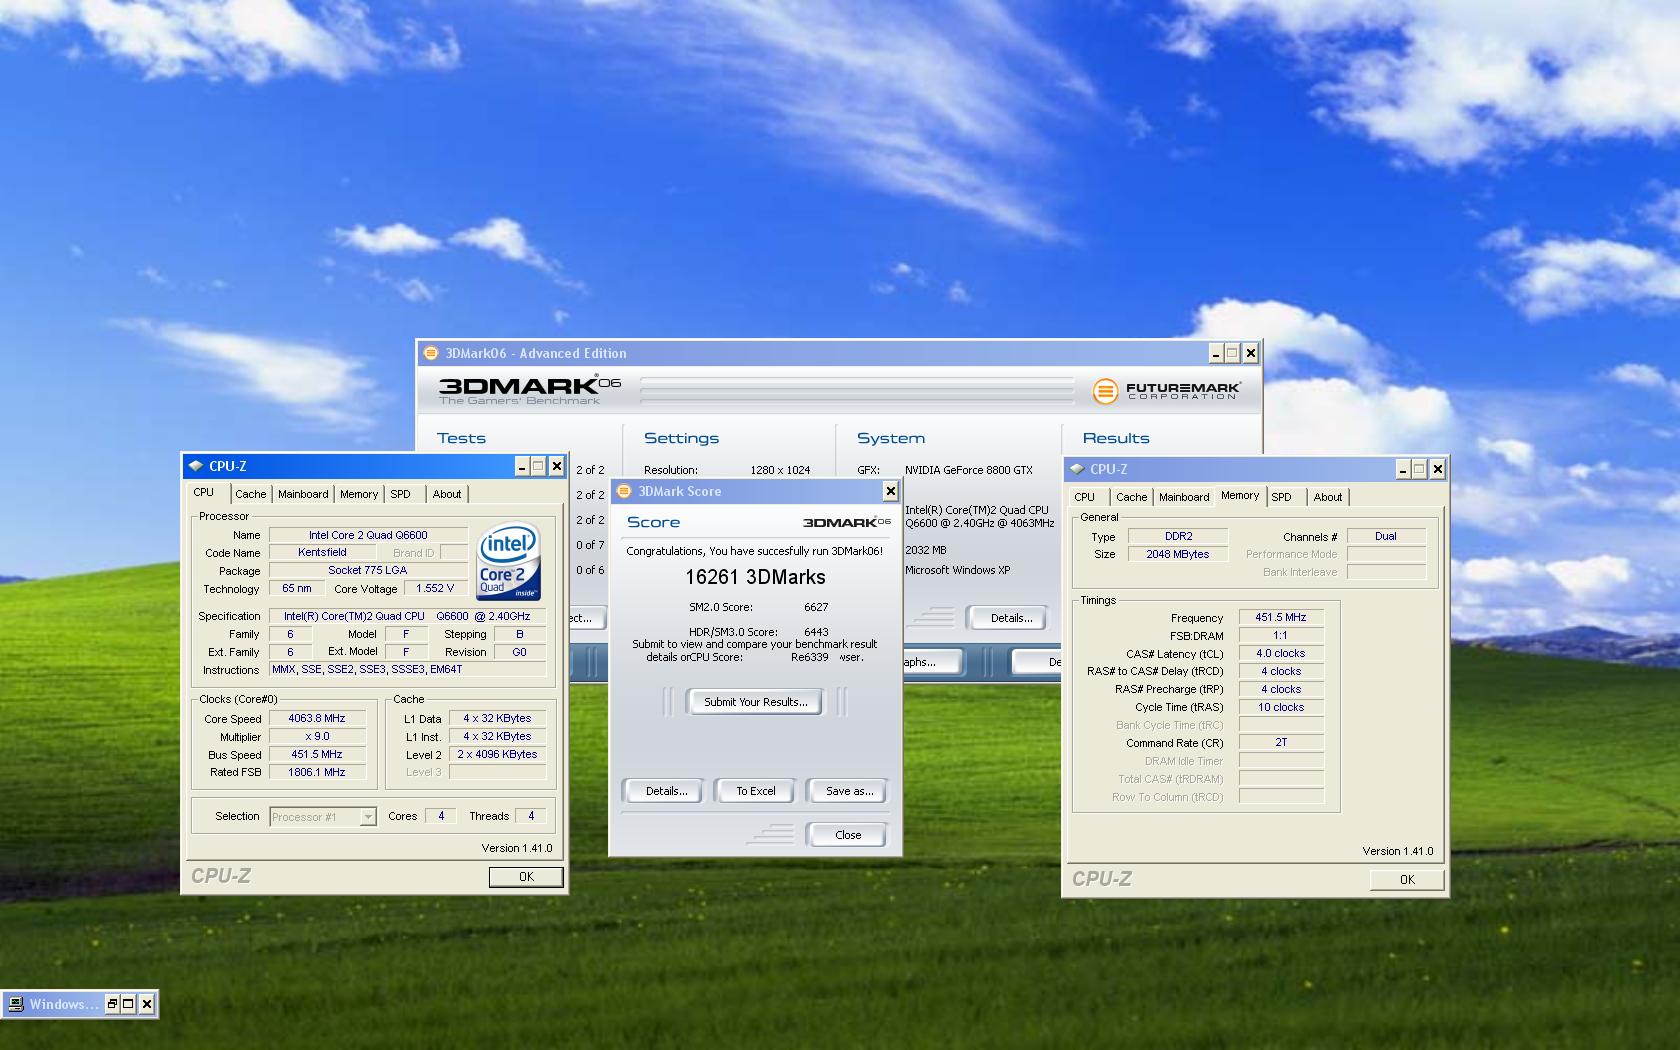Click the 3DMark Score dialog title icon

pyautogui.click(x=625, y=491)
